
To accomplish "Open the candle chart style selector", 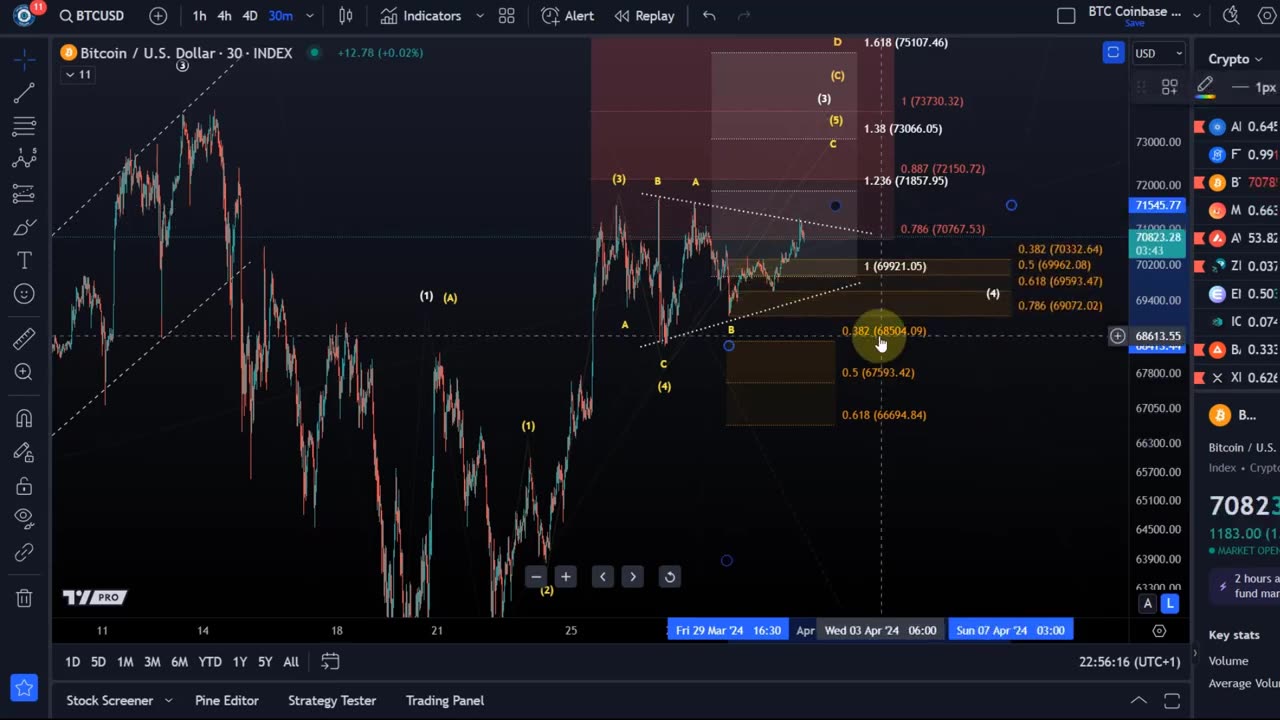I will tap(346, 16).
